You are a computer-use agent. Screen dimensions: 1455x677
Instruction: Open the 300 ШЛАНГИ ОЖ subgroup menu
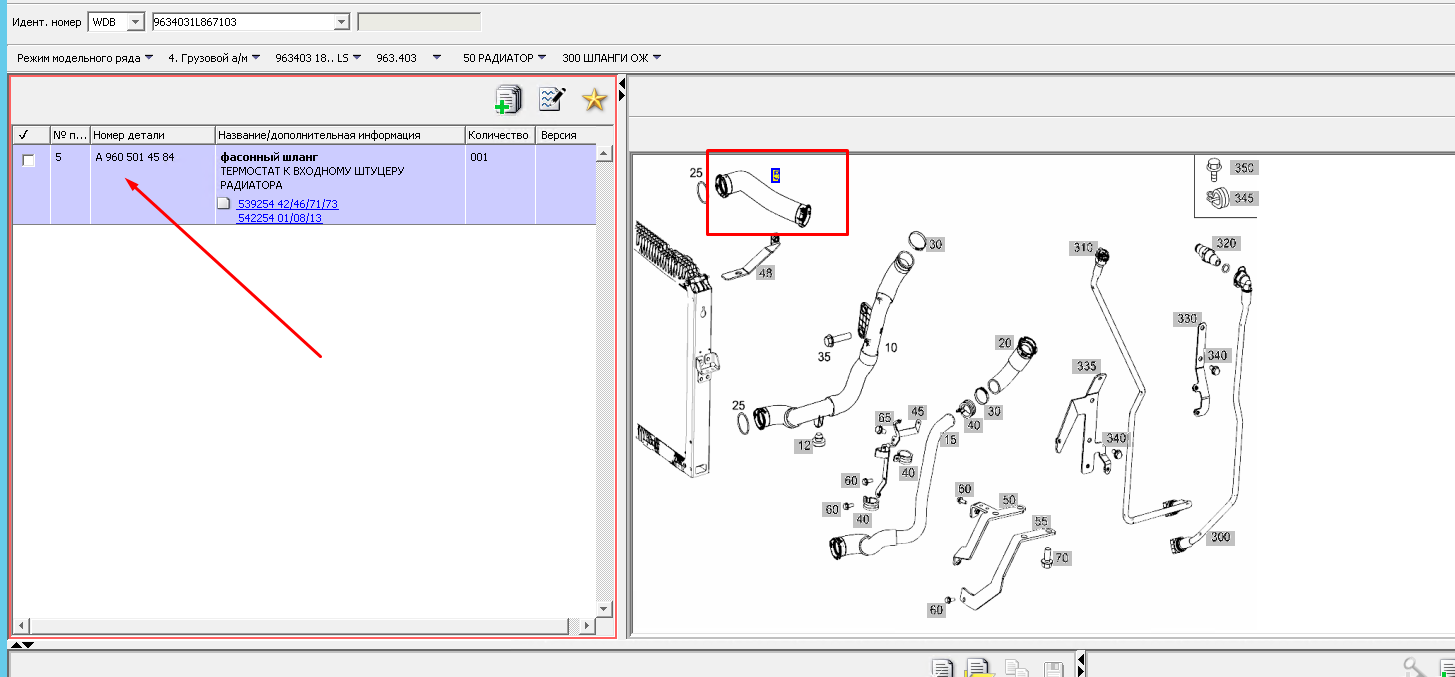click(611, 58)
